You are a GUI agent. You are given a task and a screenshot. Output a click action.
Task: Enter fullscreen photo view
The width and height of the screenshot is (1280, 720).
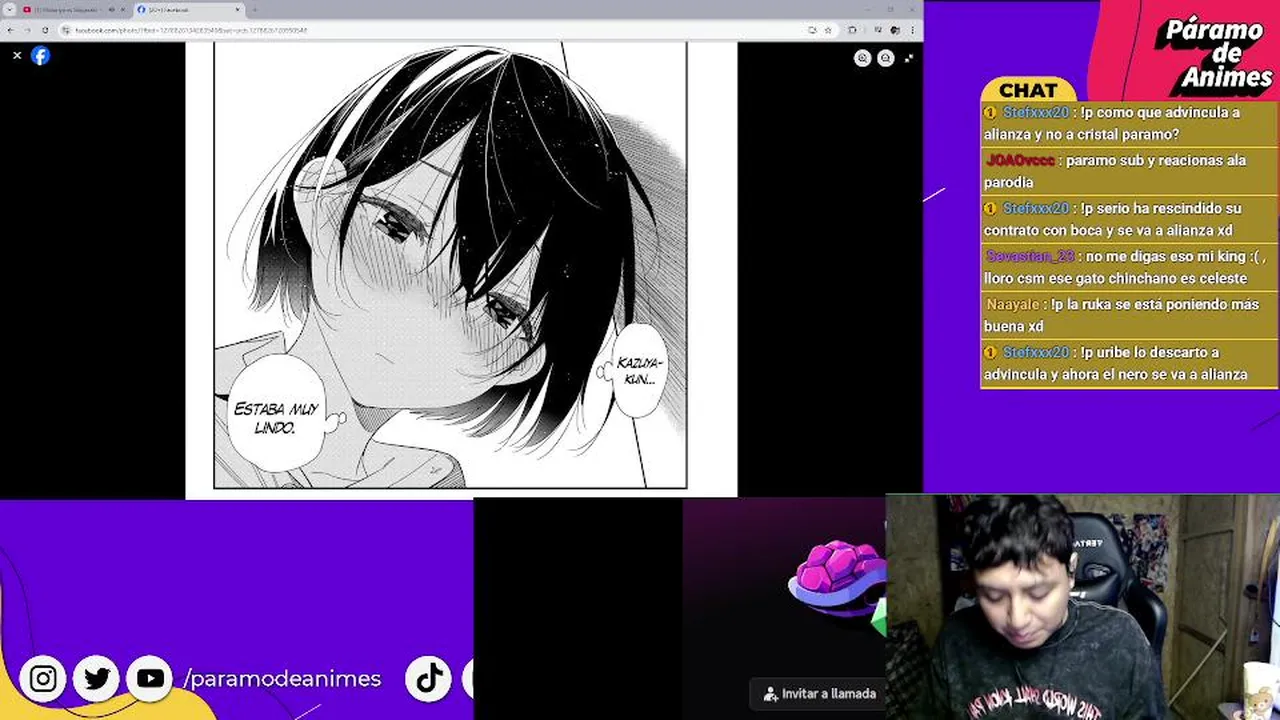click(908, 58)
